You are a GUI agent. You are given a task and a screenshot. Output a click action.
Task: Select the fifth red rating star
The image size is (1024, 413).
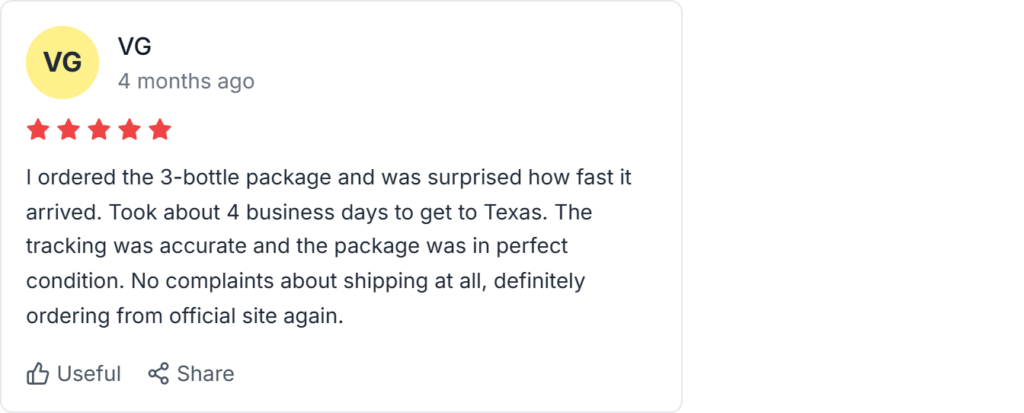pos(160,130)
